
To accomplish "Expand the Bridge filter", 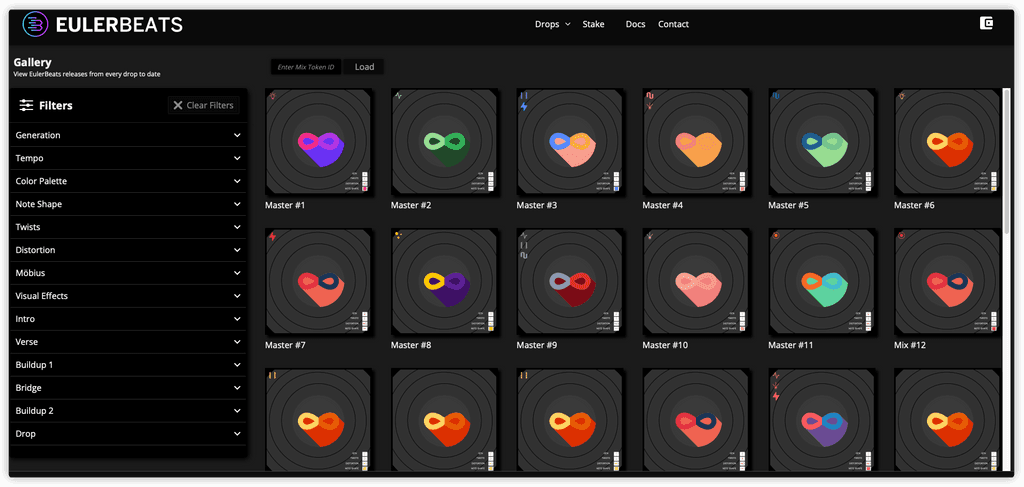I will click(x=129, y=388).
